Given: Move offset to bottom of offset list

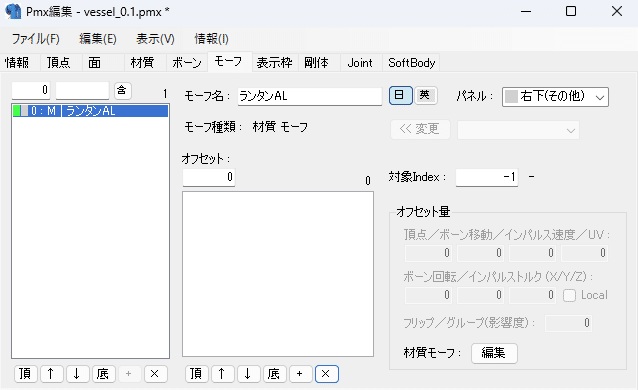Looking at the screenshot, I should click(274, 374).
